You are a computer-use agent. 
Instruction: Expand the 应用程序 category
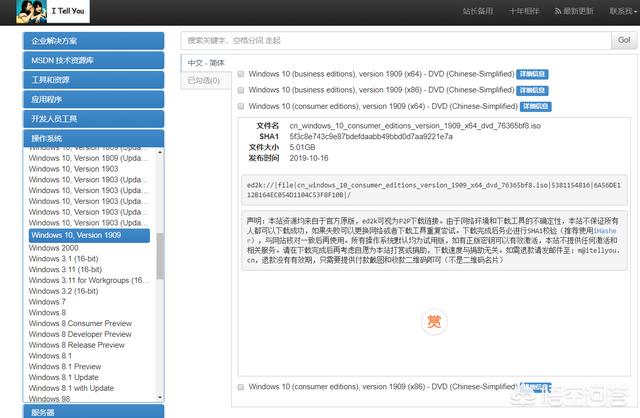(93, 99)
